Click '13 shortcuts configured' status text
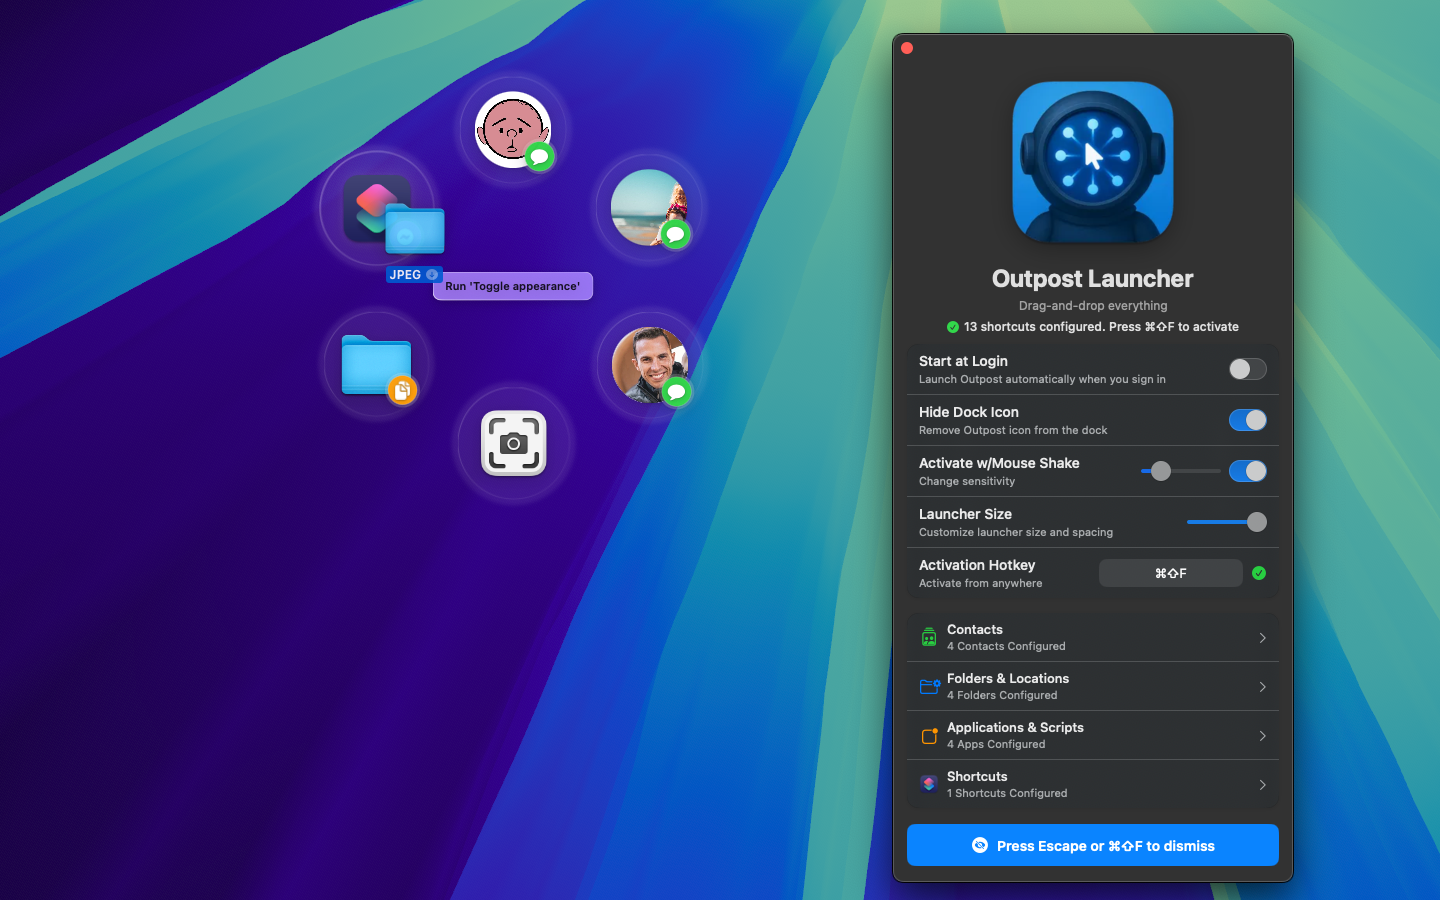Screen dimensions: 1440x900 [1101, 327]
